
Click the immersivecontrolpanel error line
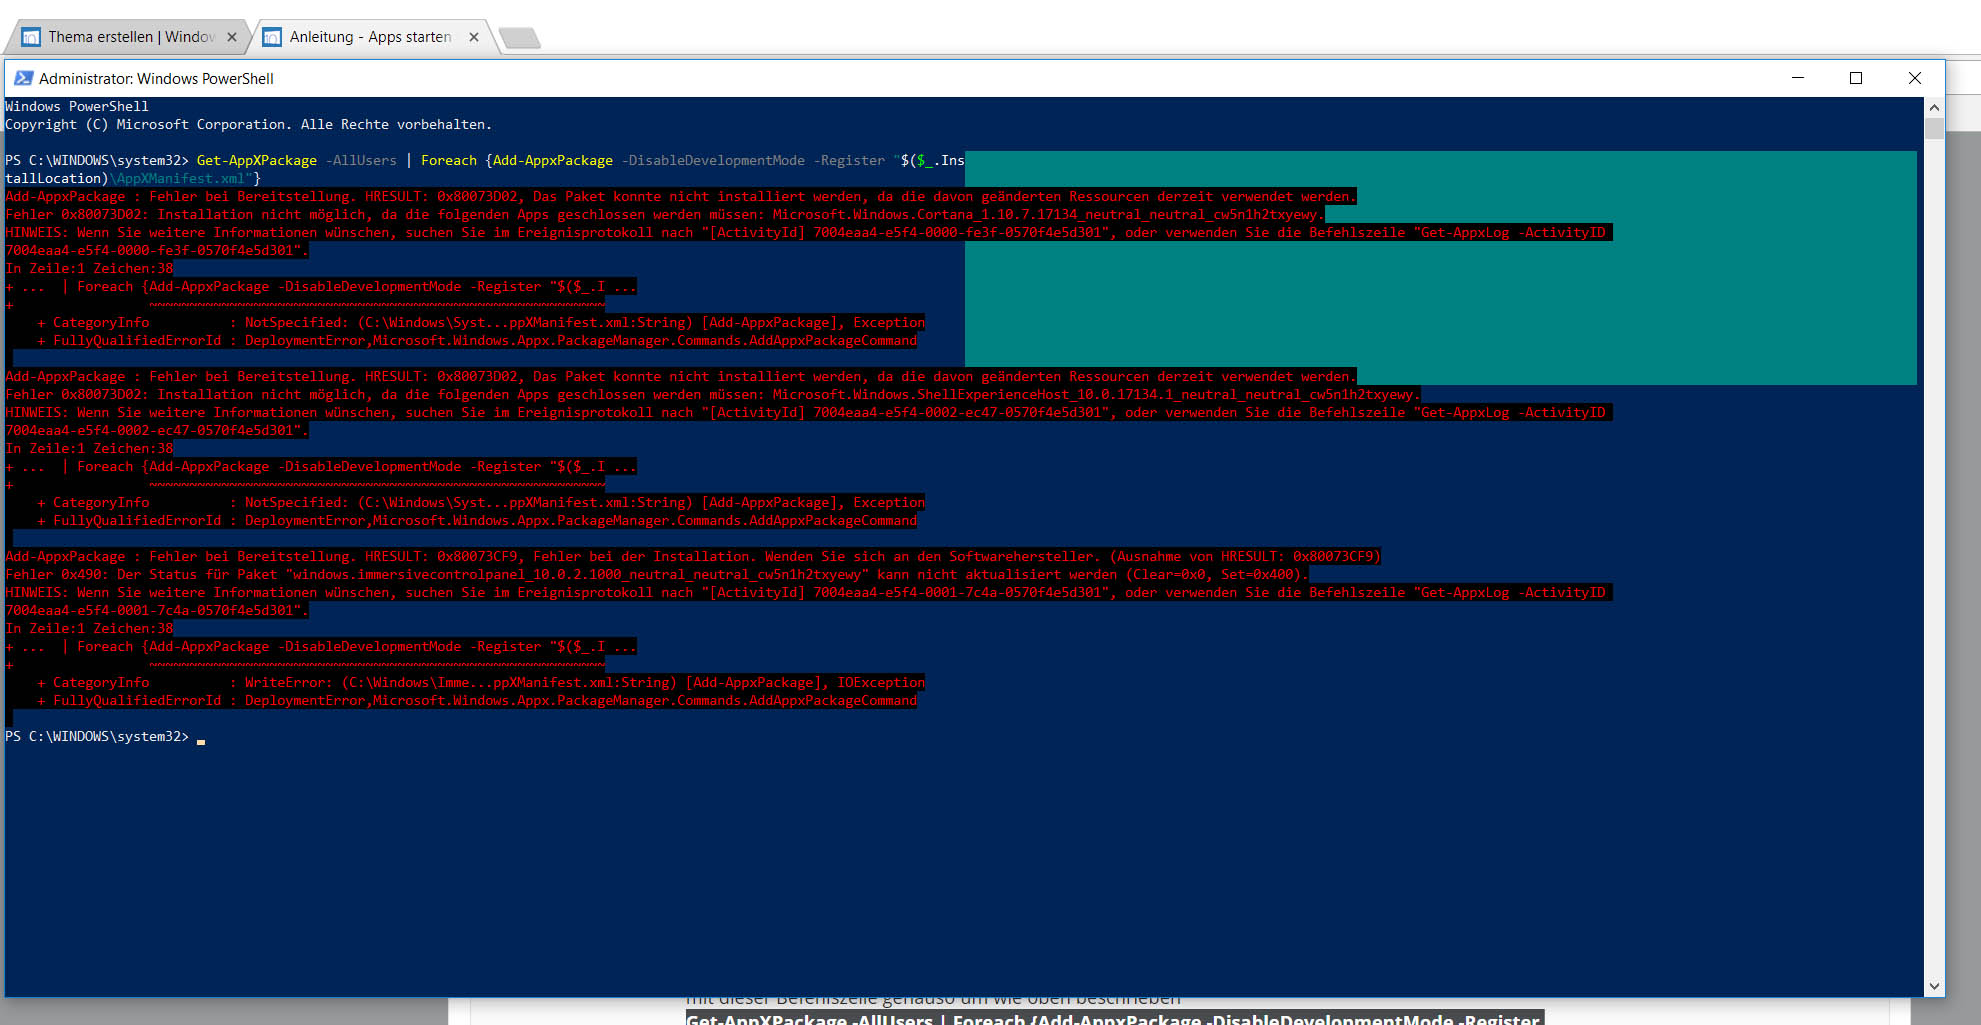[x=657, y=574]
